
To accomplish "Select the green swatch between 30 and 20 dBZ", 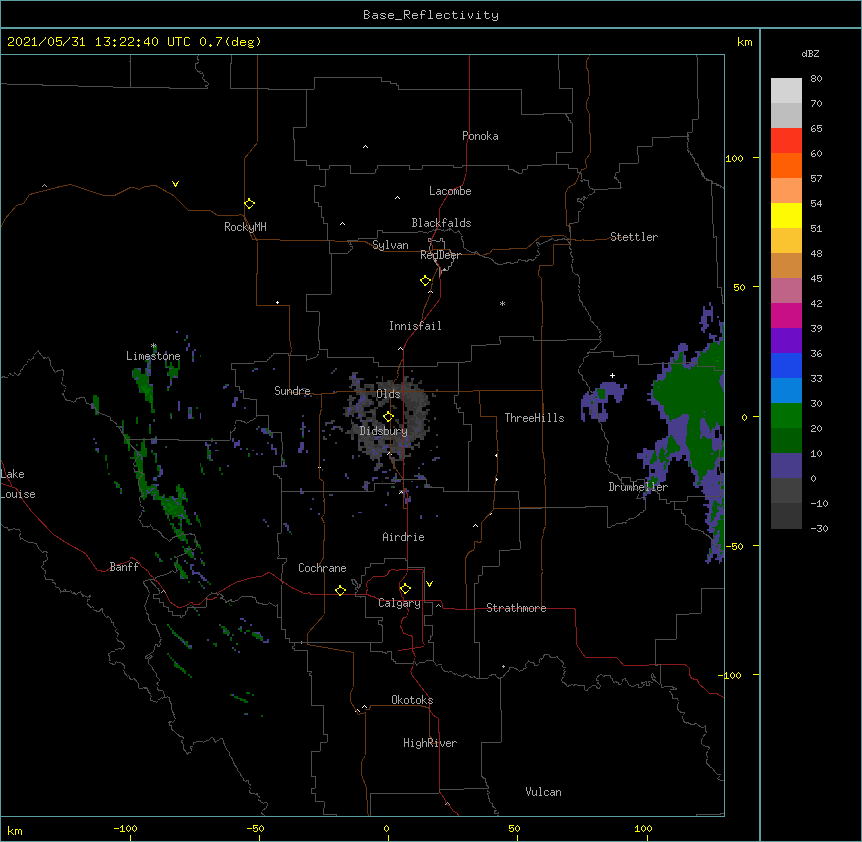I will [x=786, y=416].
